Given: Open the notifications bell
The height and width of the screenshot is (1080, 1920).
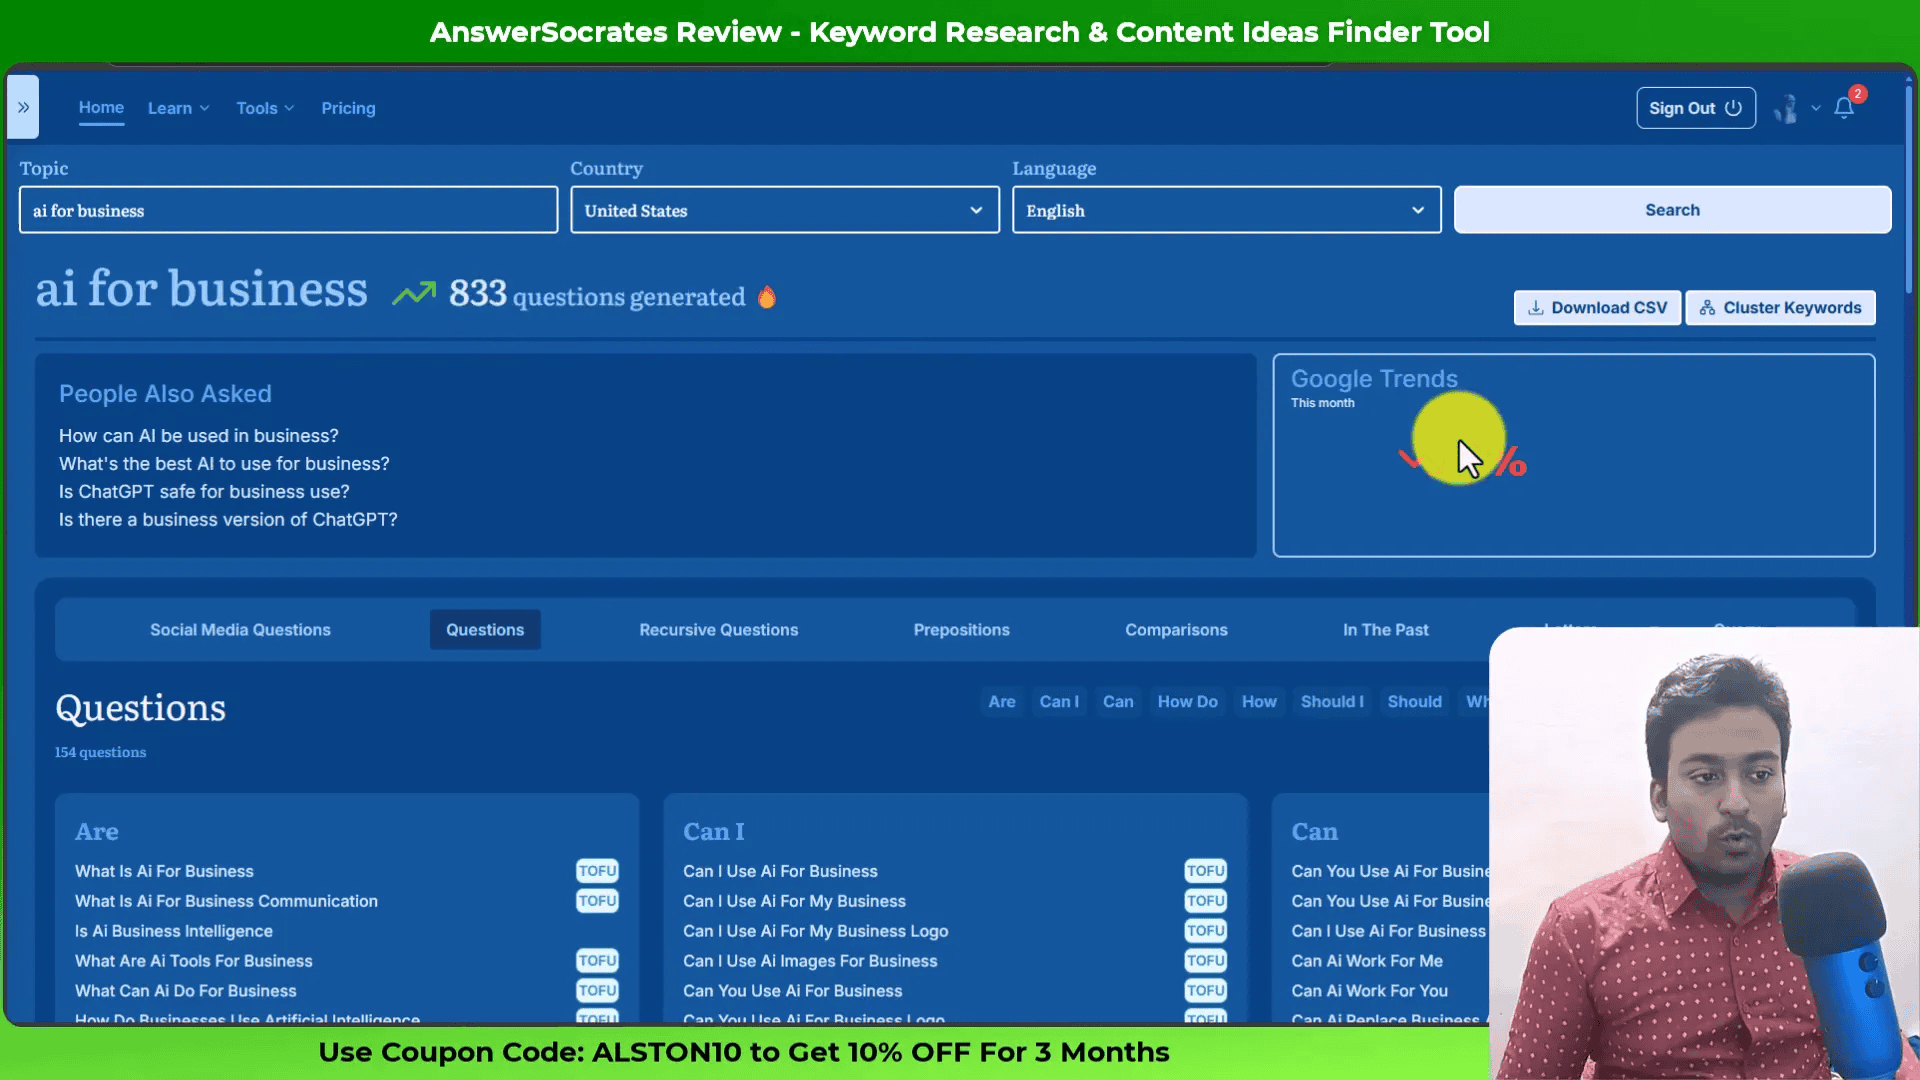Looking at the screenshot, I should pos(1844,108).
